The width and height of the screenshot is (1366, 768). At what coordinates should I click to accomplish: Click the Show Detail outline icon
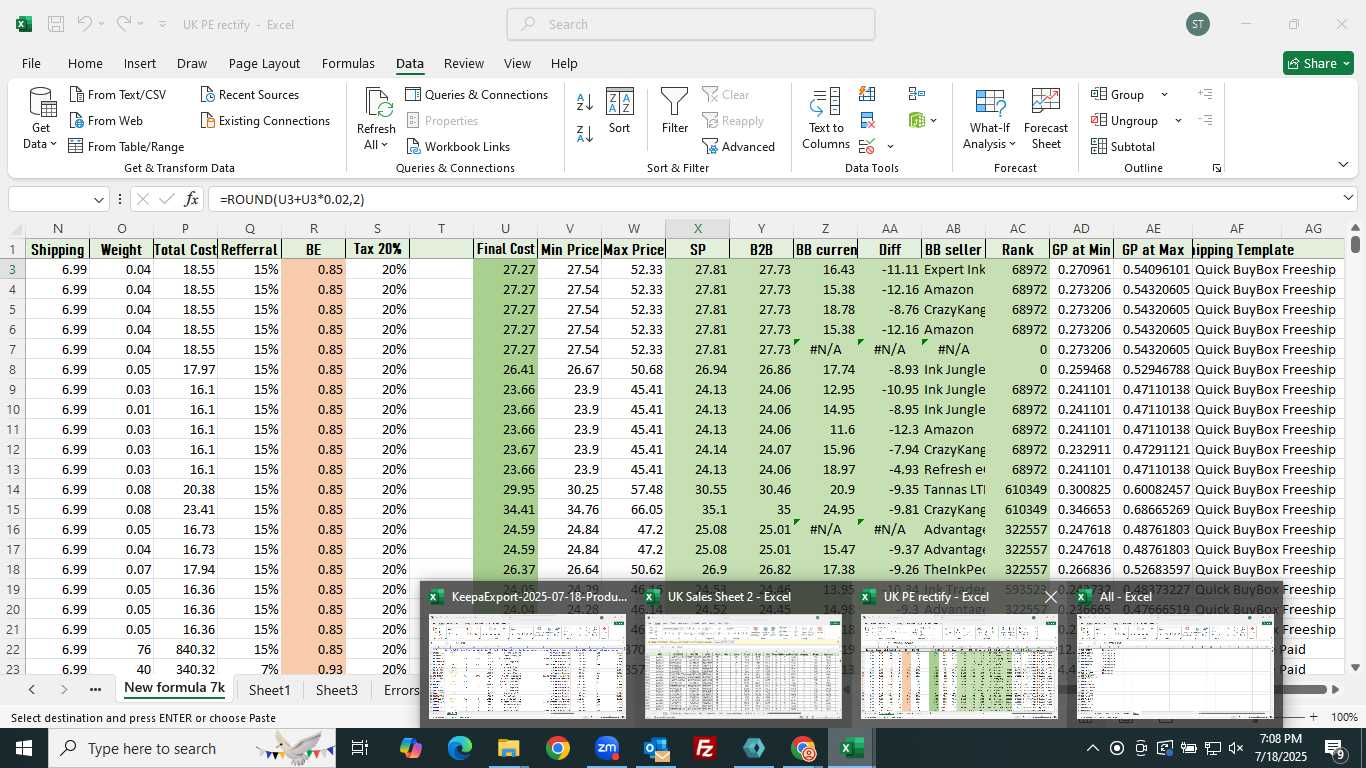pos(1205,94)
